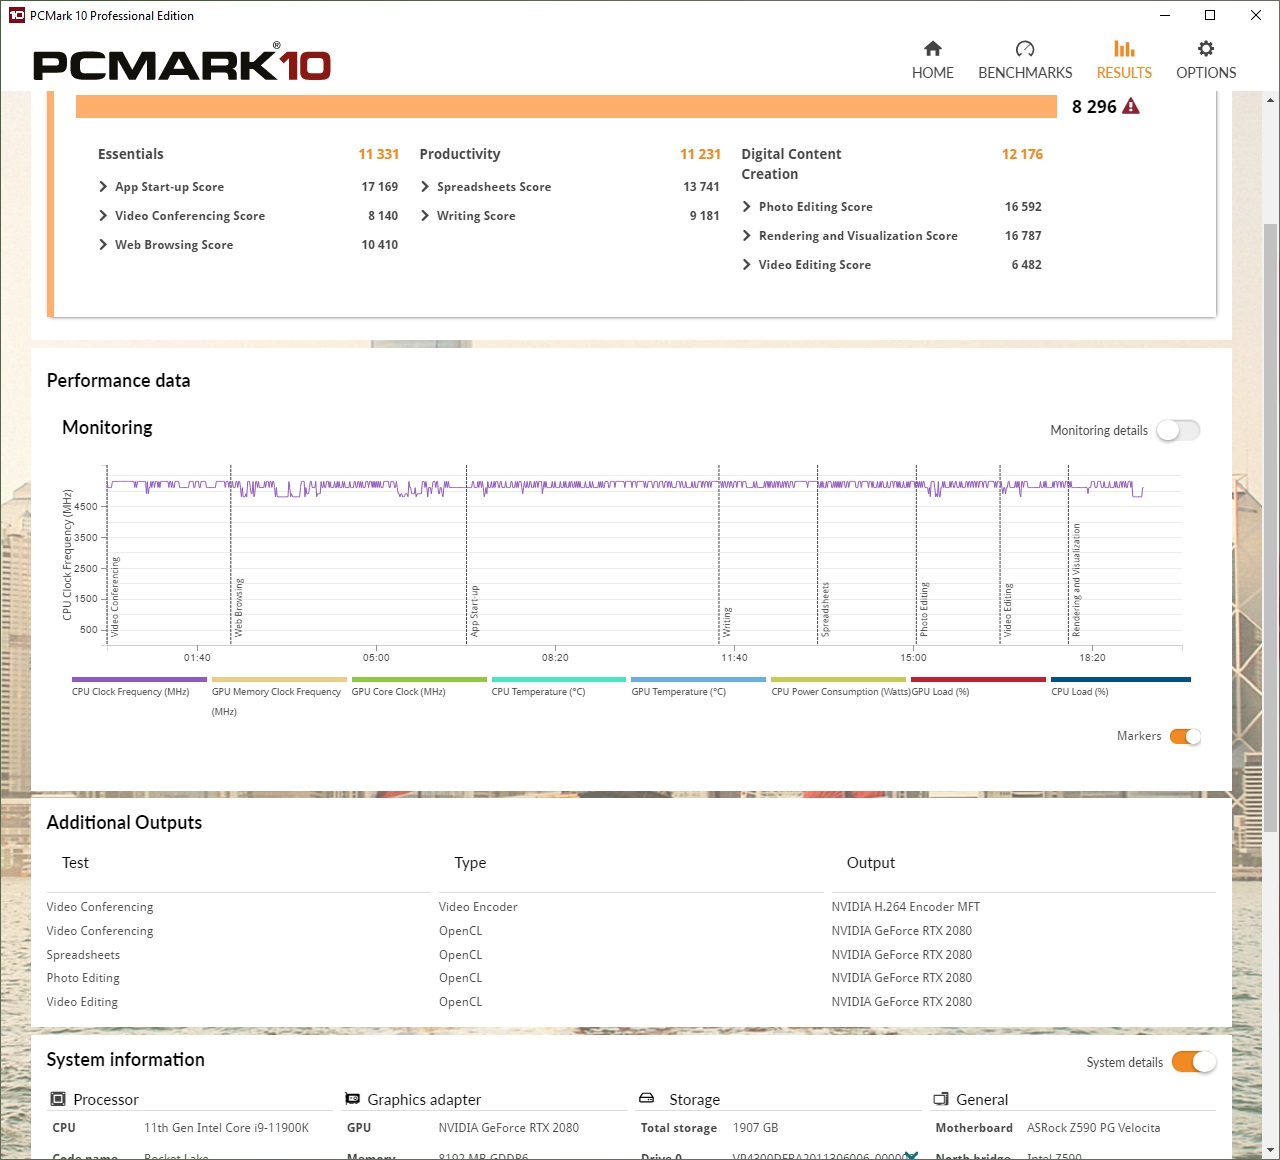
Task: Open the Options gear icon
Action: coord(1206,48)
